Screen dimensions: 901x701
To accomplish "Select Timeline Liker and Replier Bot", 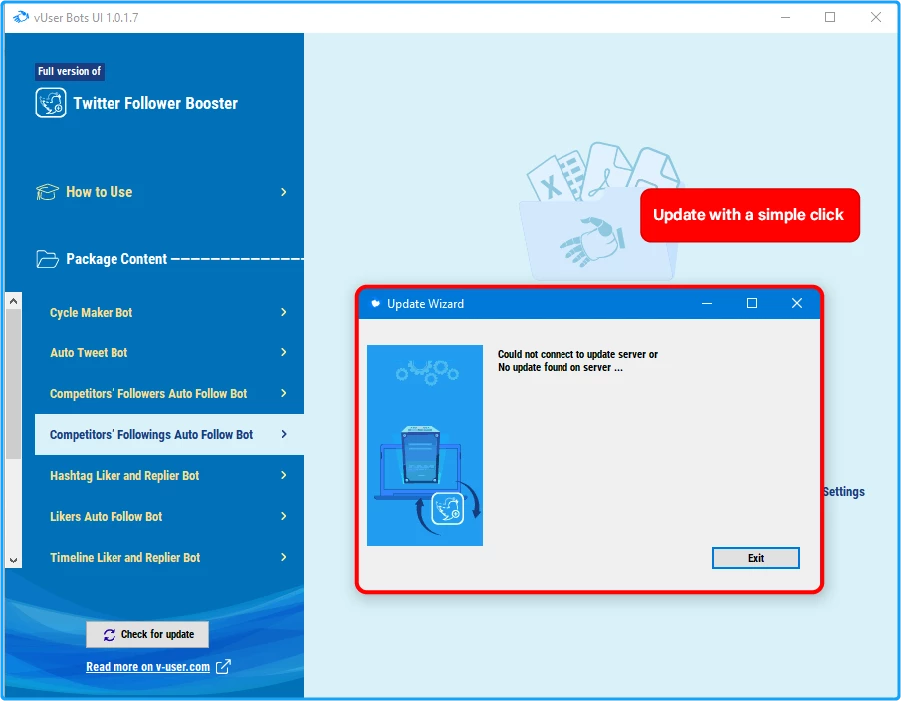I will tap(169, 557).
